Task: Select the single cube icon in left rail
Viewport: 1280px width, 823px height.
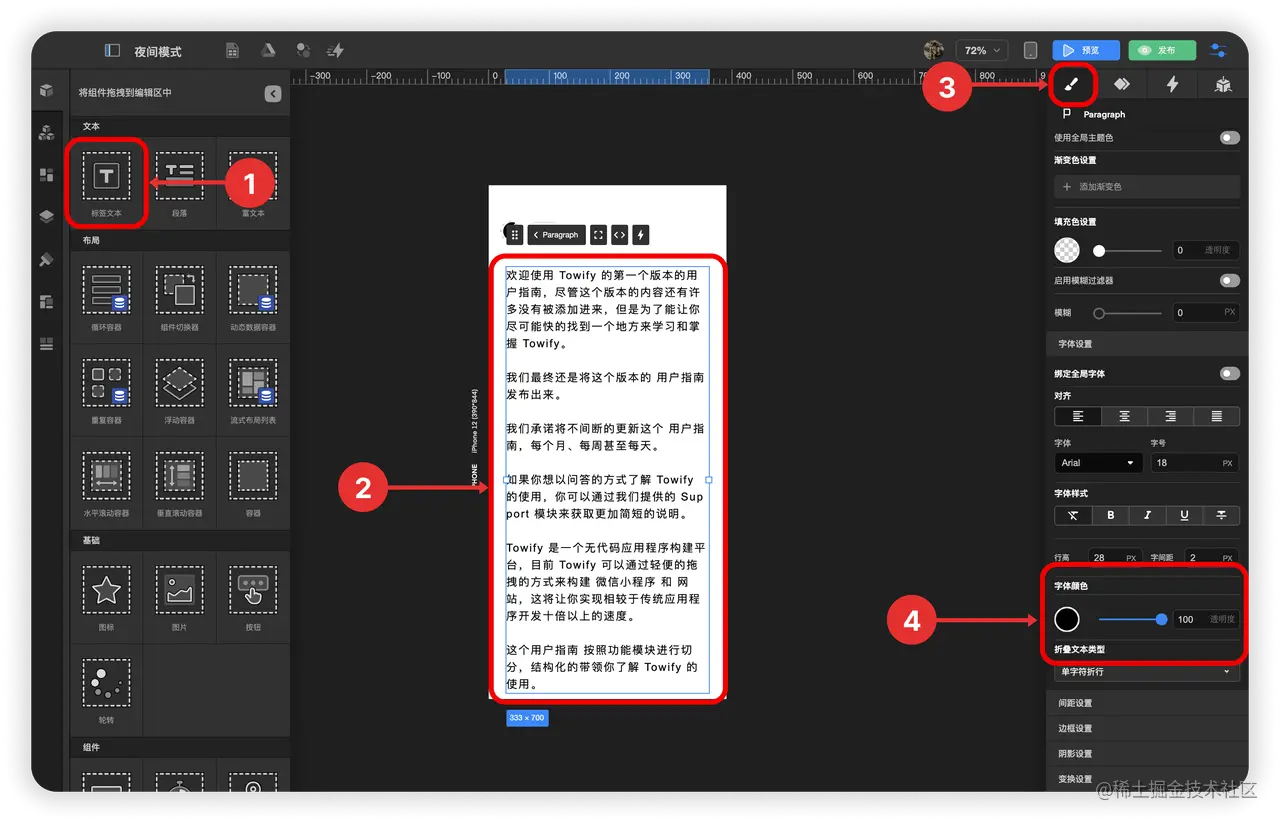Action: click(46, 90)
